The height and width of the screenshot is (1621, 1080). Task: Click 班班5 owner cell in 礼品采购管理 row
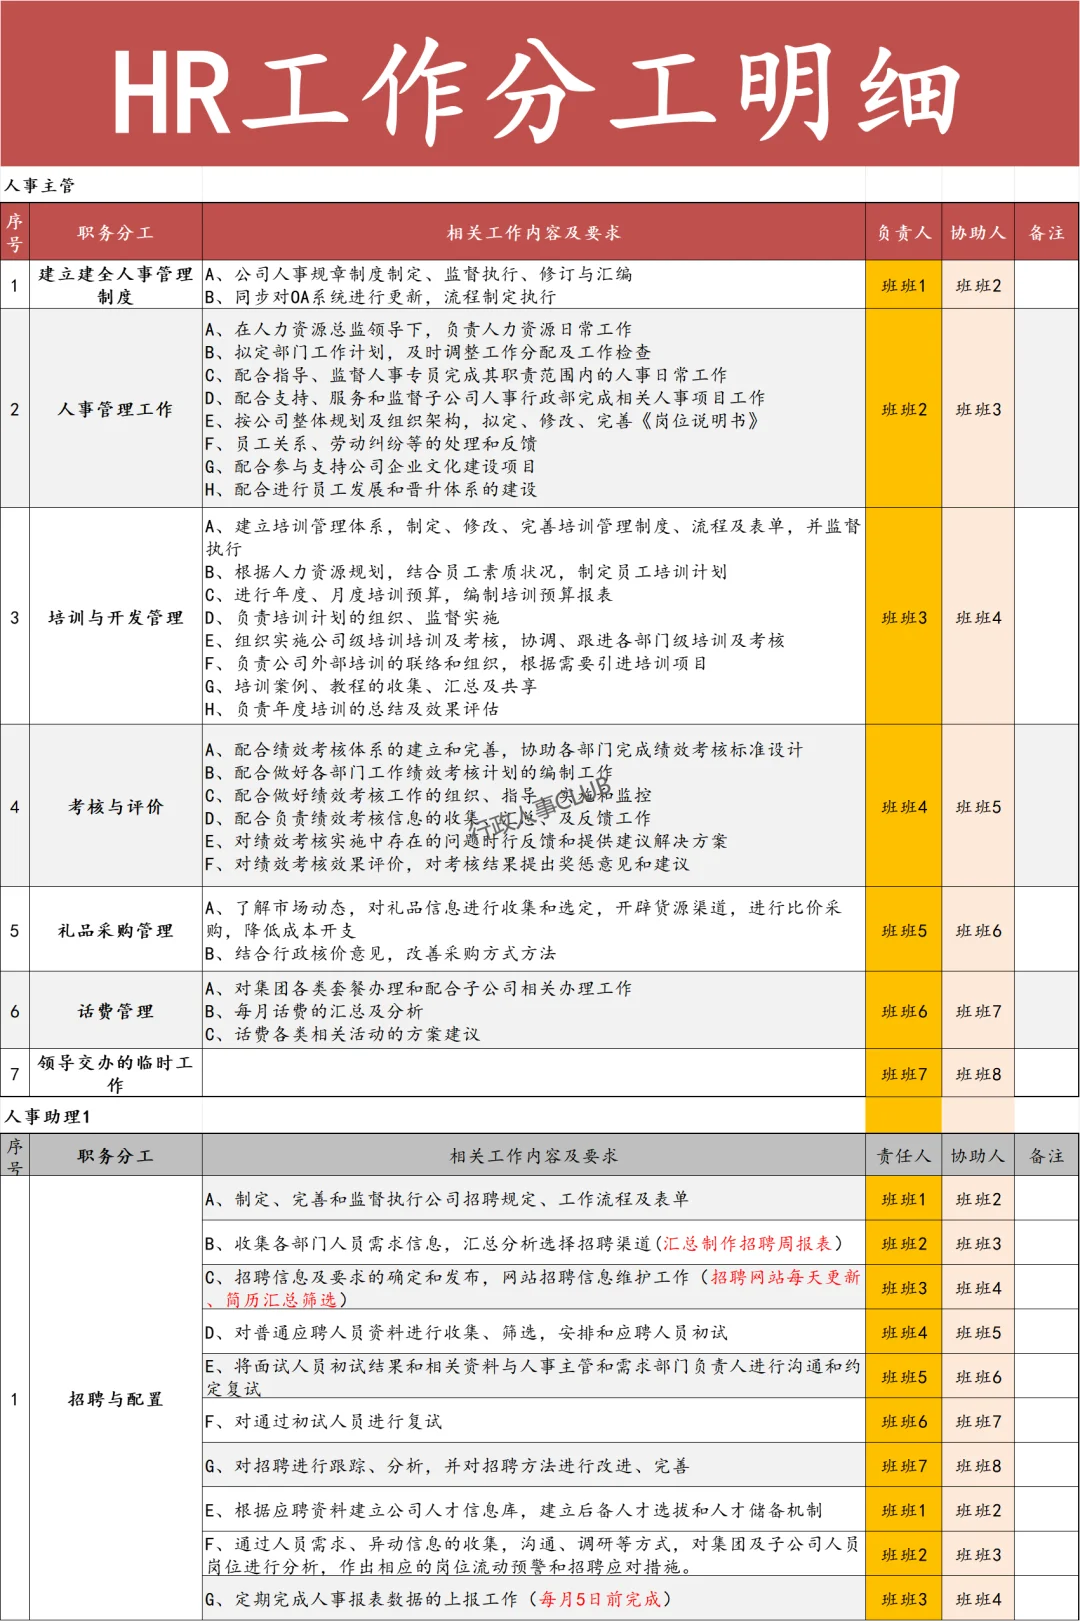(x=904, y=931)
